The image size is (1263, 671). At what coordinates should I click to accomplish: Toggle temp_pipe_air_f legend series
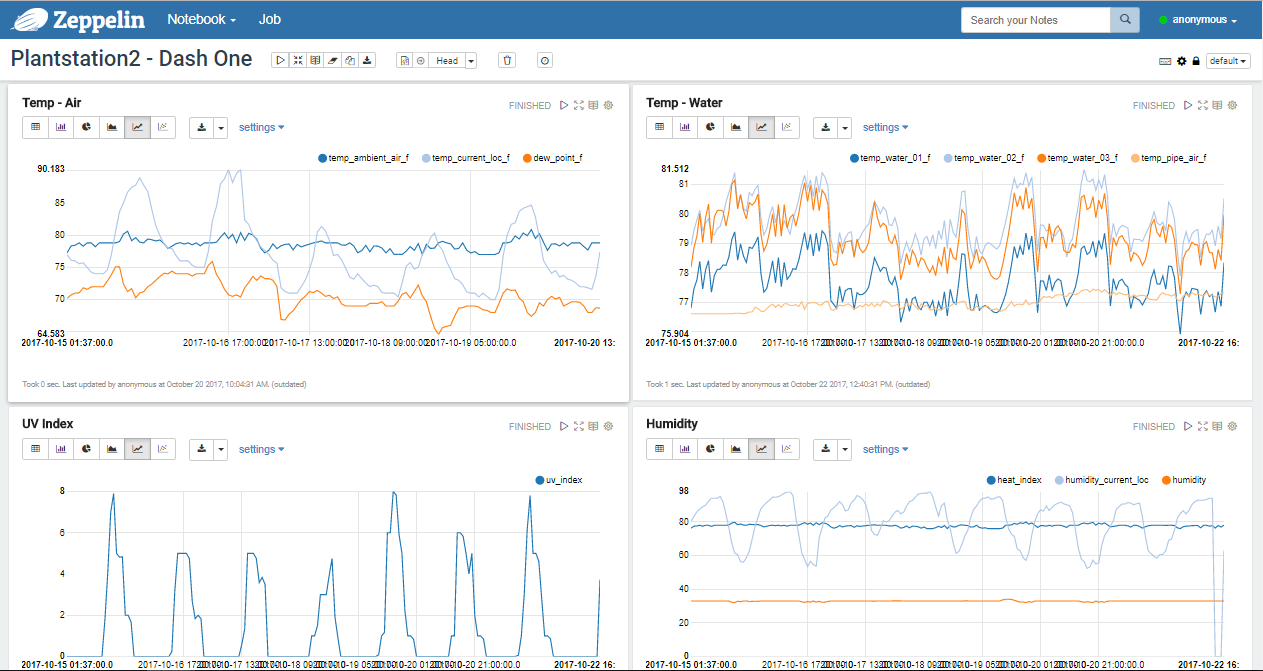click(1167, 158)
